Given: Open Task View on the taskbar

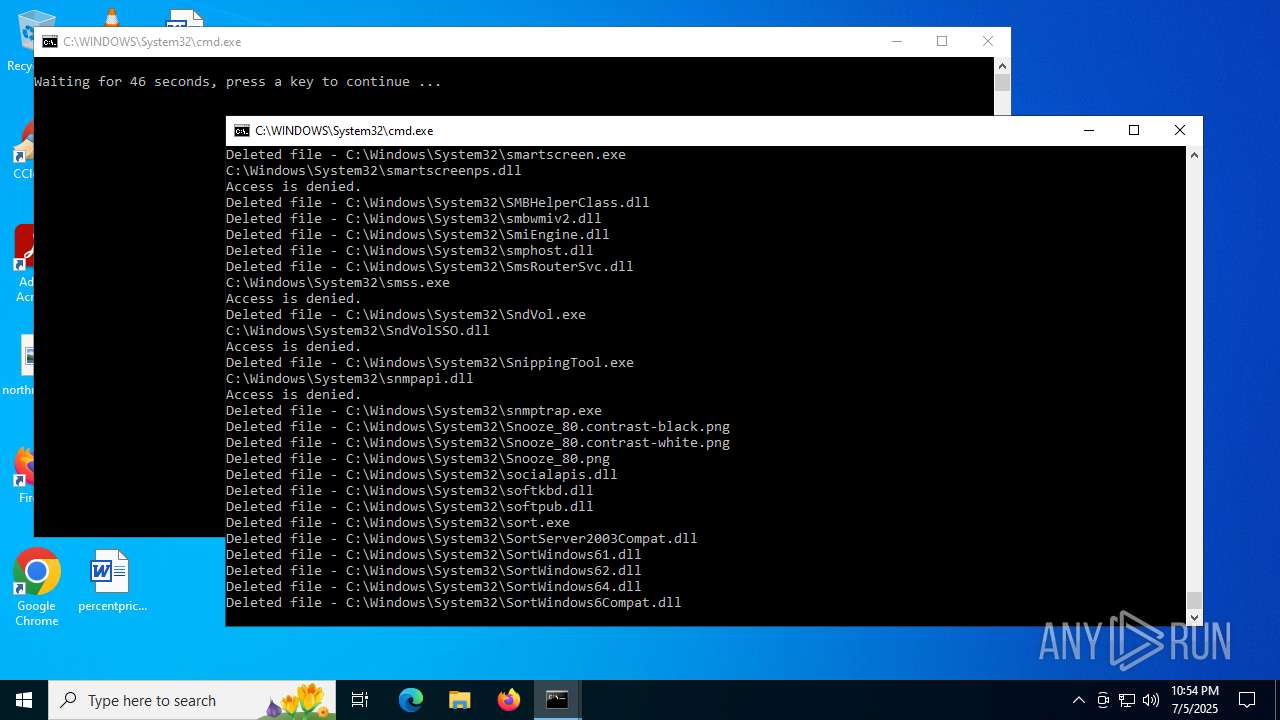Looking at the screenshot, I should point(360,700).
